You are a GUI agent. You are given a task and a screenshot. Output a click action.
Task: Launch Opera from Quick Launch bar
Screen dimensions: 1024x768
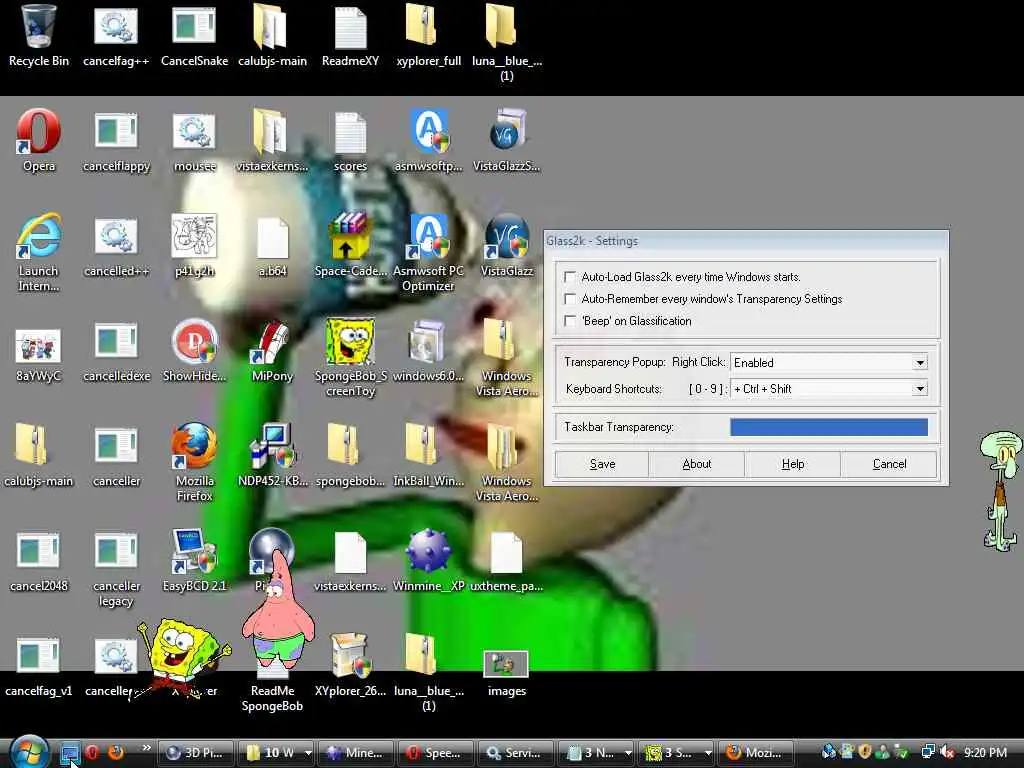(x=93, y=753)
